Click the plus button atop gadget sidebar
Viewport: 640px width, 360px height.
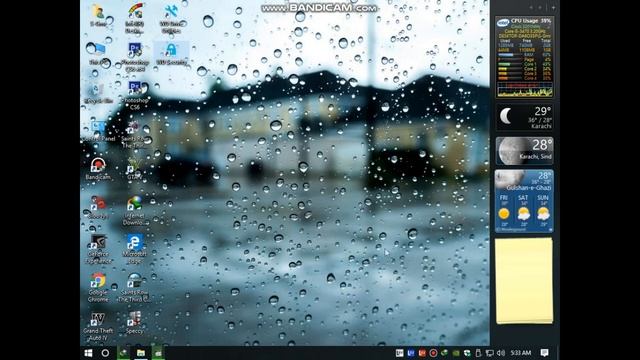[553, 7]
